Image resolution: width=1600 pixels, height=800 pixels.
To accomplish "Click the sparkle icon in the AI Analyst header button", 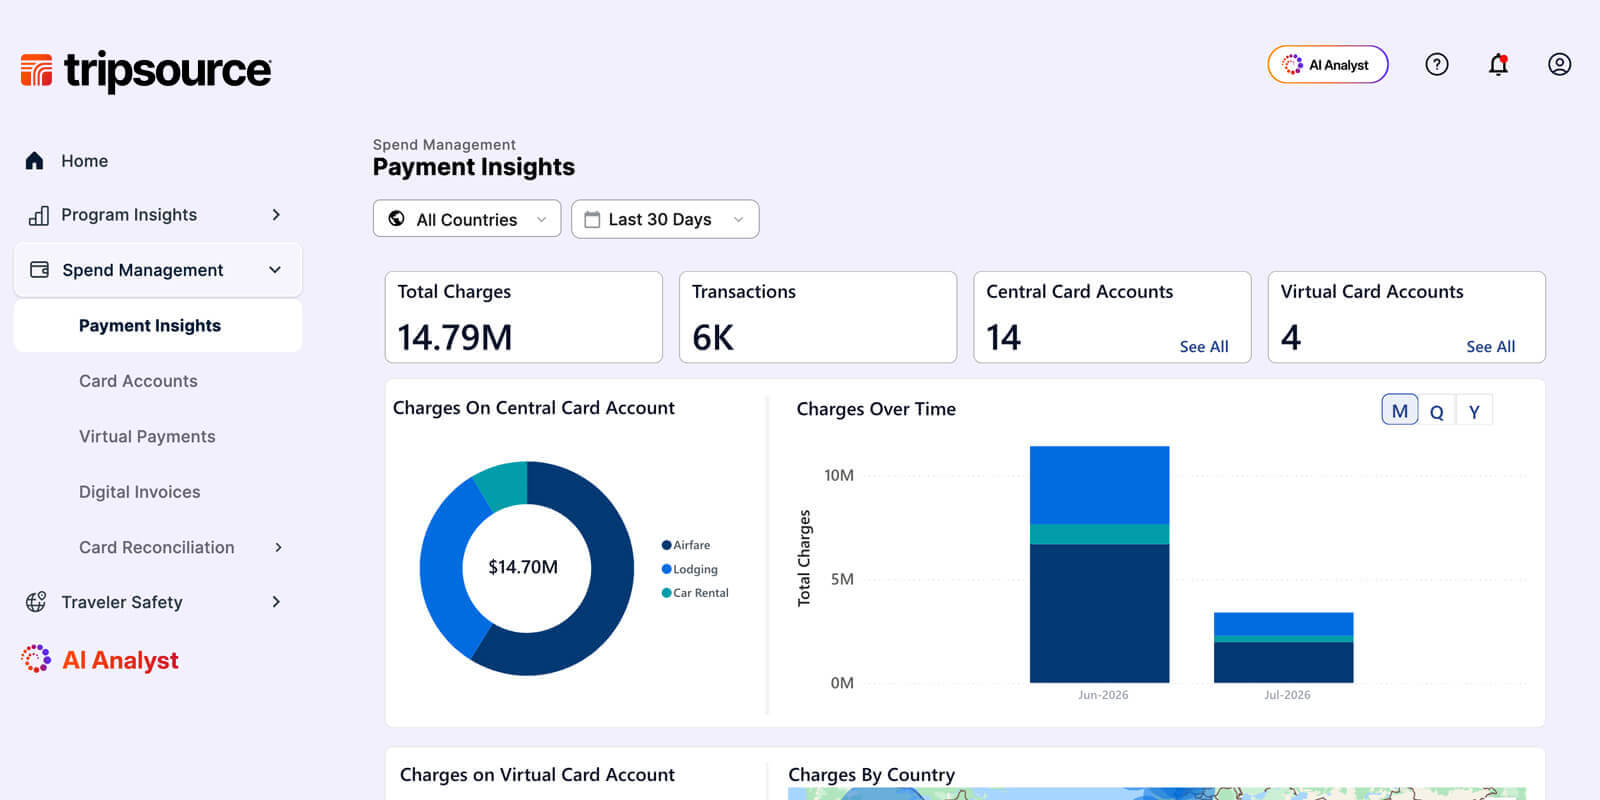I will point(1292,65).
